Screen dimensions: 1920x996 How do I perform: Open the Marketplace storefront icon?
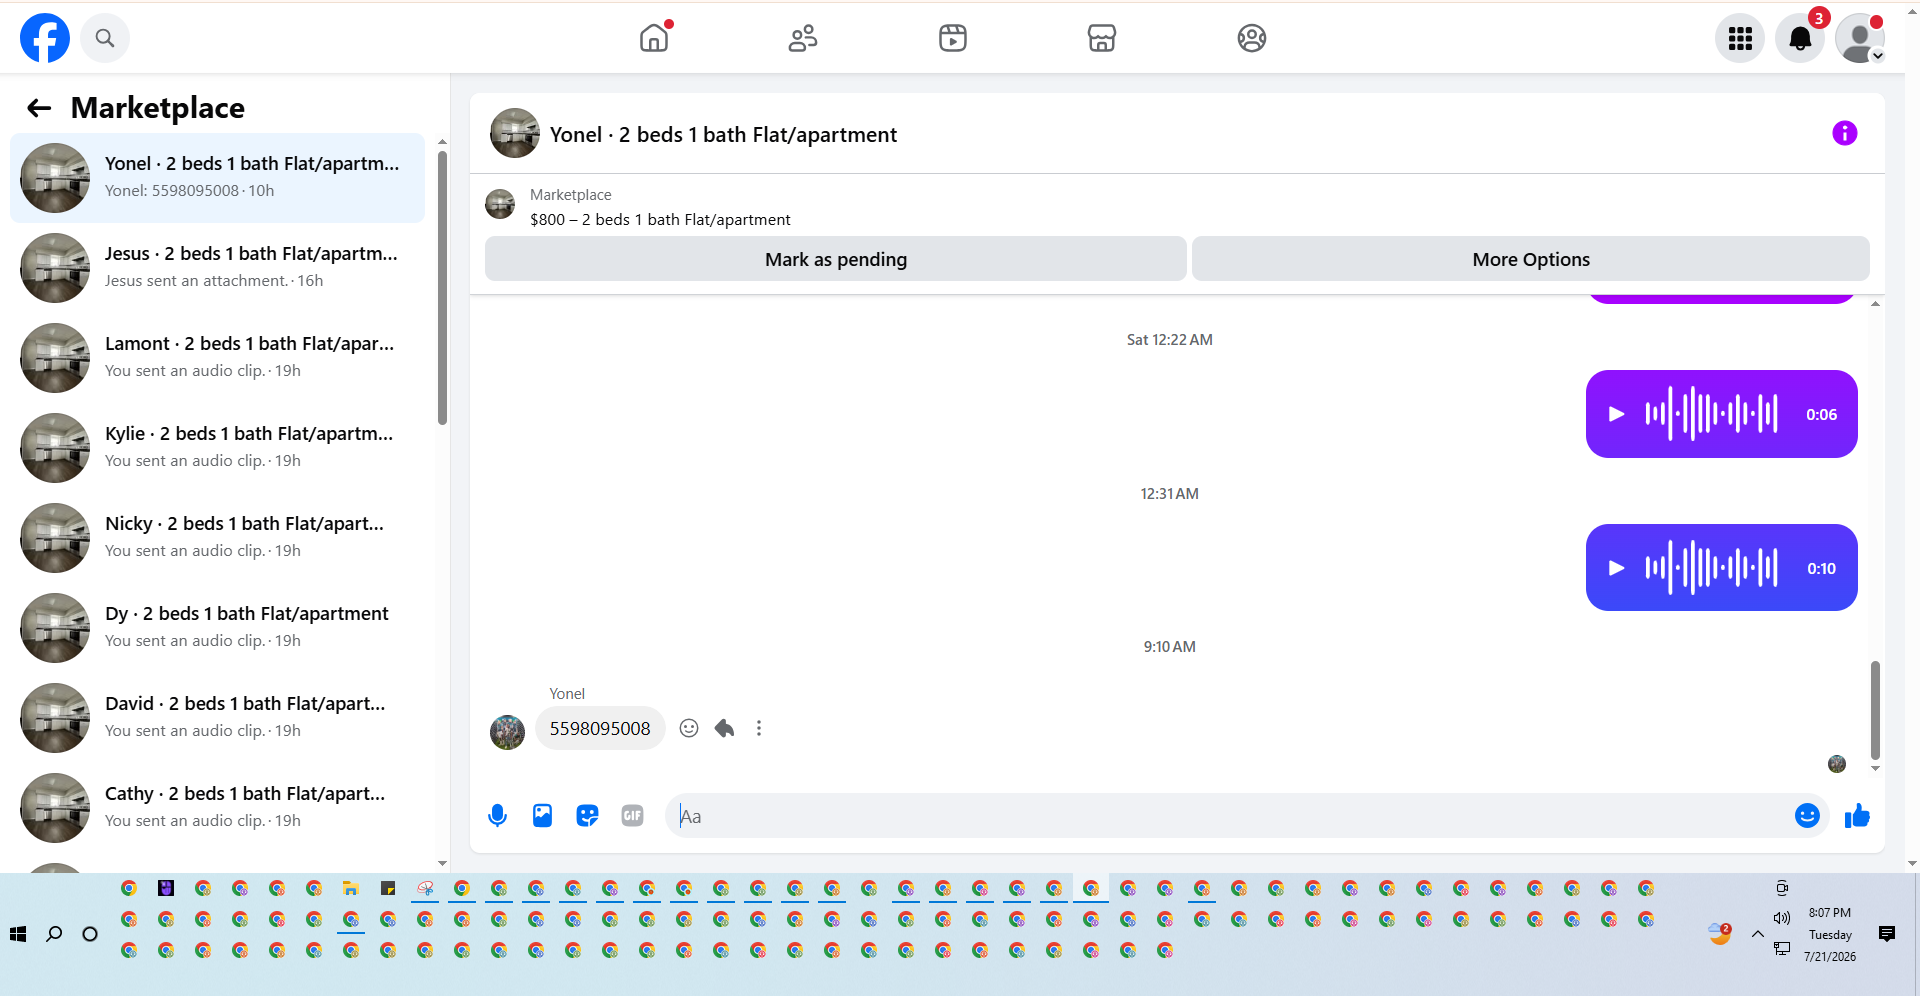pos(1102,38)
